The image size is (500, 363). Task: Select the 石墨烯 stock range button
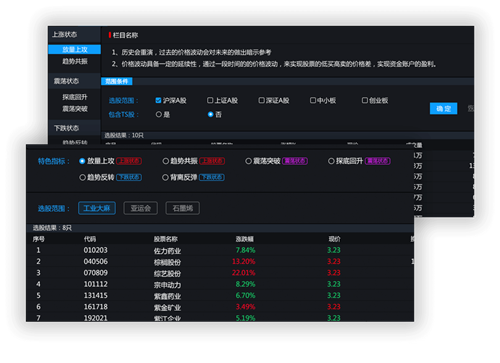(183, 208)
